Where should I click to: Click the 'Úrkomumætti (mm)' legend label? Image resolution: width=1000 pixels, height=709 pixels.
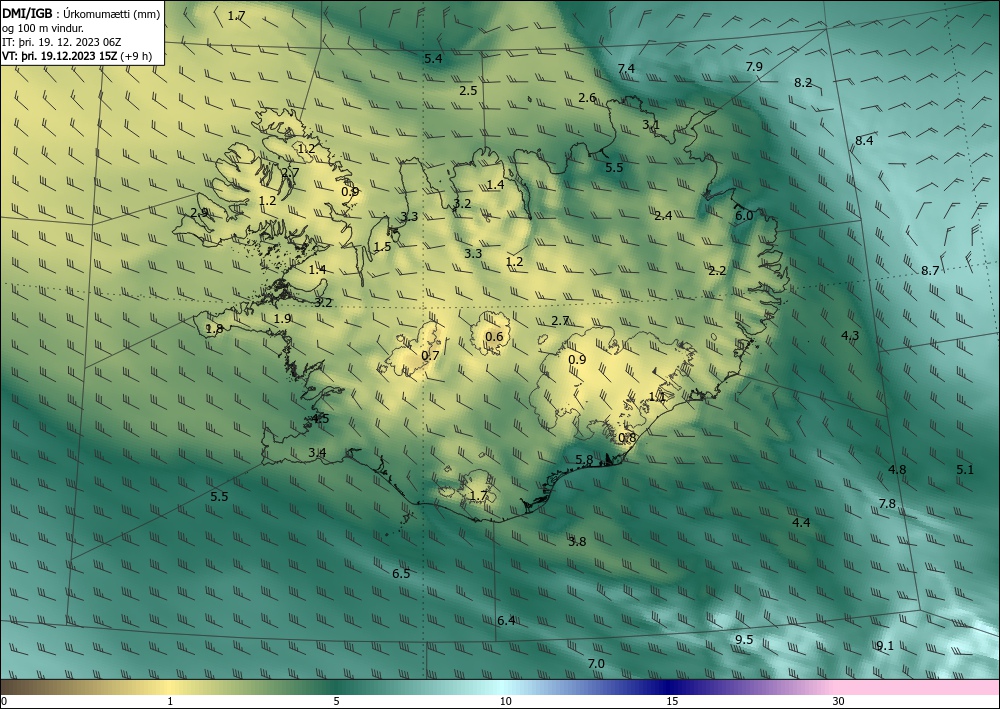[x=112, y=15]
